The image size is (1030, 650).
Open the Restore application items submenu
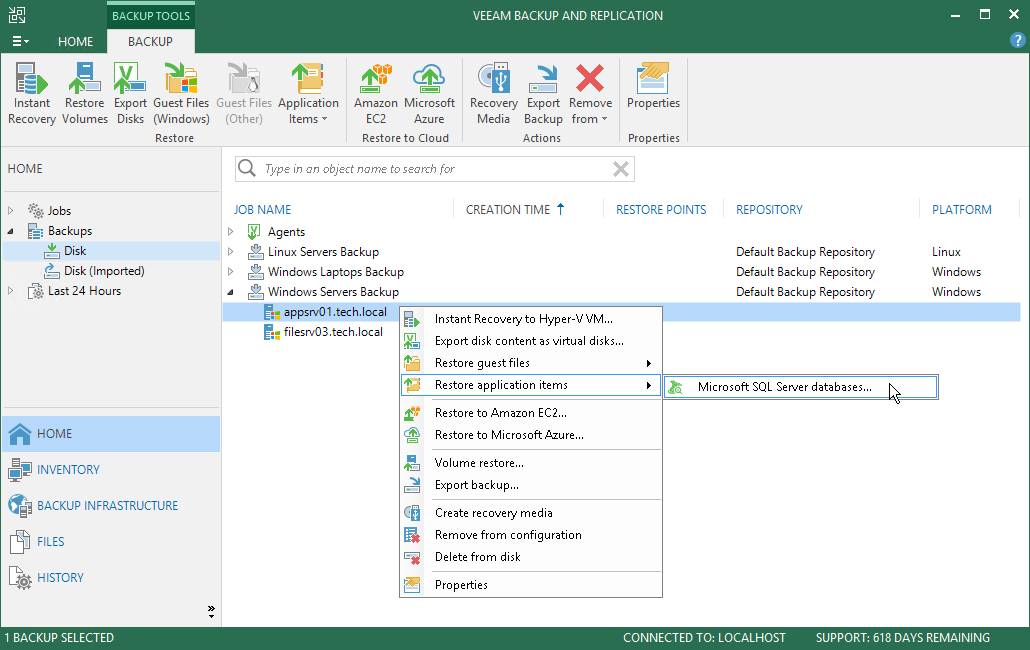(530, 385)
